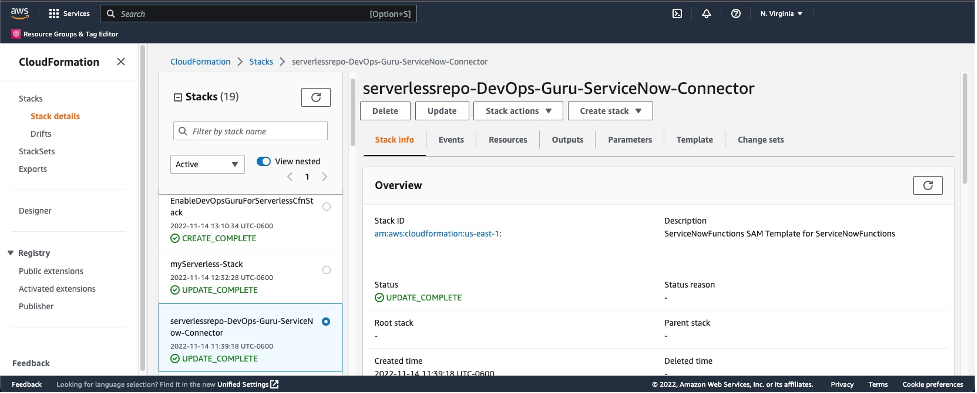This screenshot has height=393, width=977.
Task: Open StackSets in the side navigation
Action: (x=37, y=151)
